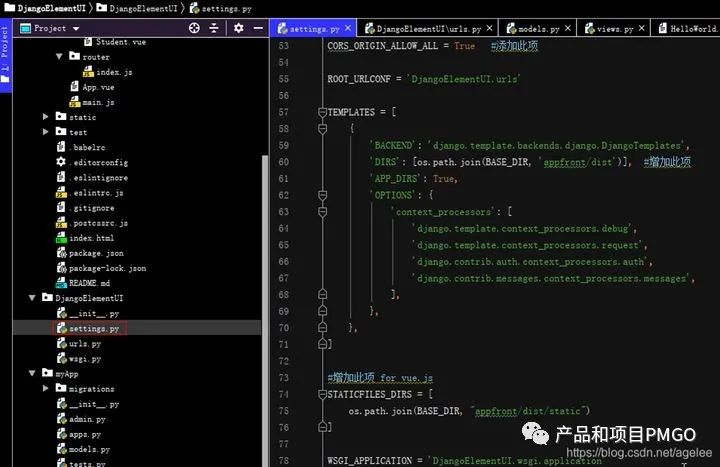Select package.json file

90,253
